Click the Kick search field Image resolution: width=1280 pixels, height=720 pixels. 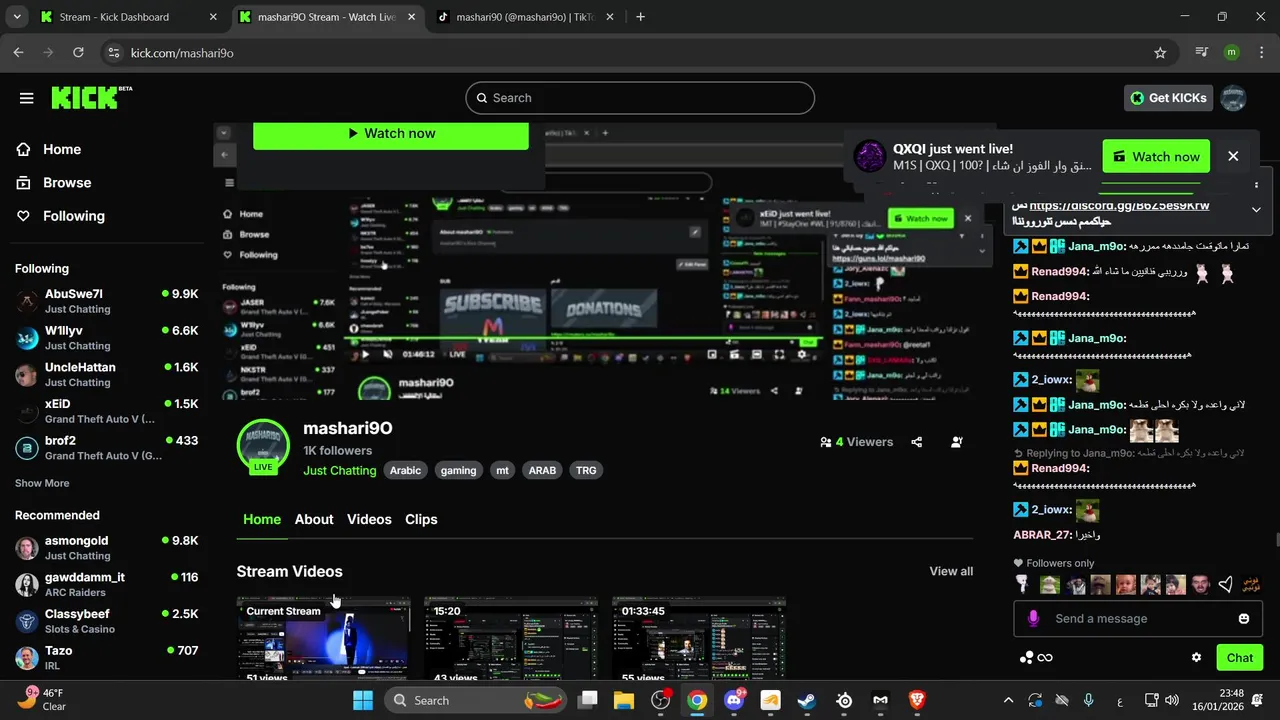640,98
